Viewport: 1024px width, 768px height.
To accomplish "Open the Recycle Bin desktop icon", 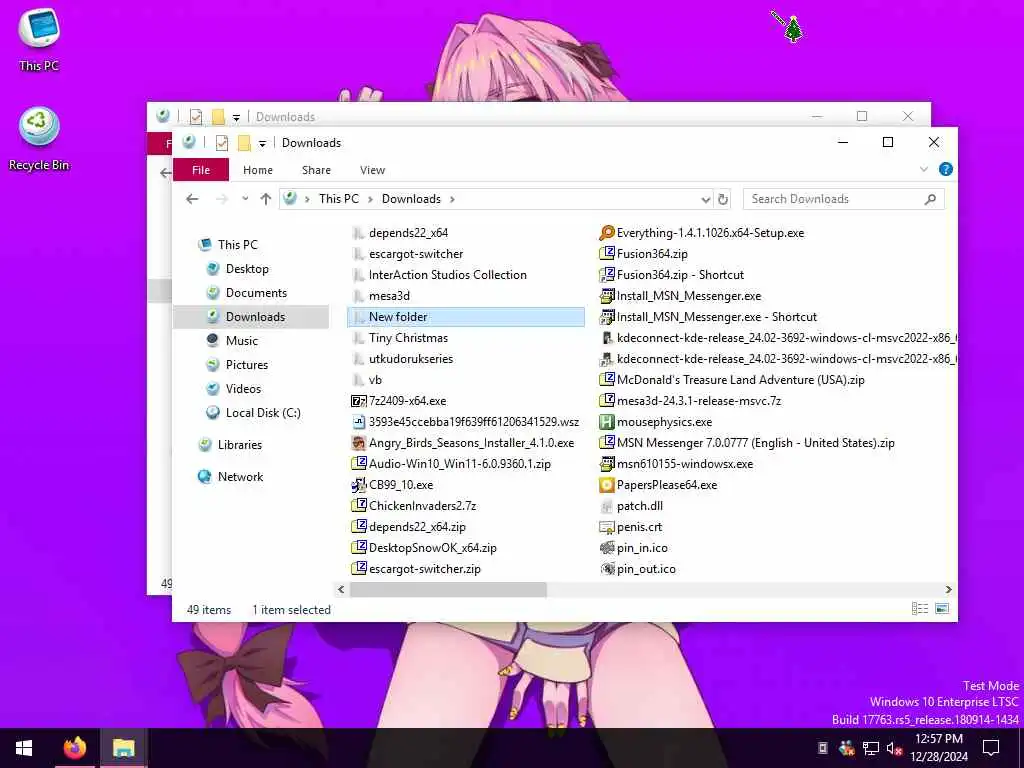I will (39, 139).
